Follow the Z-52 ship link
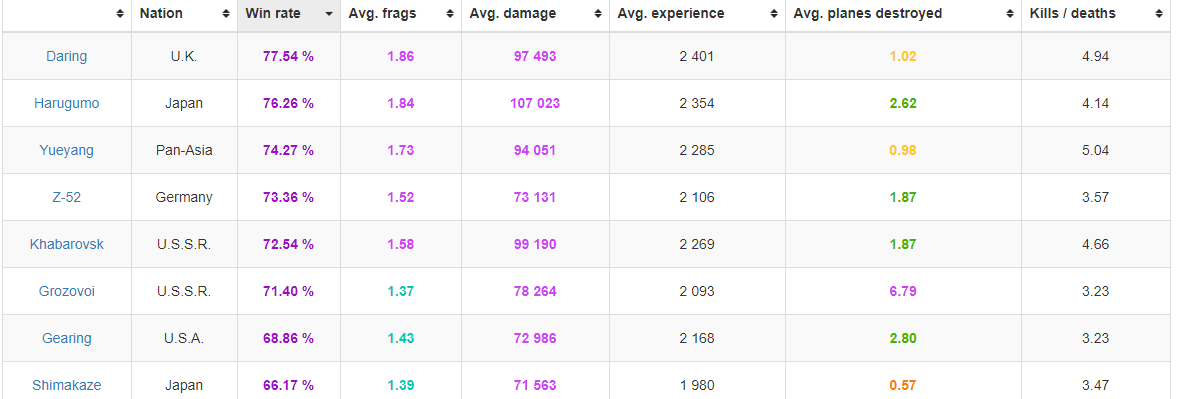Image resolution: width=1180 pixels, height=399 pixels. (x=66, y=197)
